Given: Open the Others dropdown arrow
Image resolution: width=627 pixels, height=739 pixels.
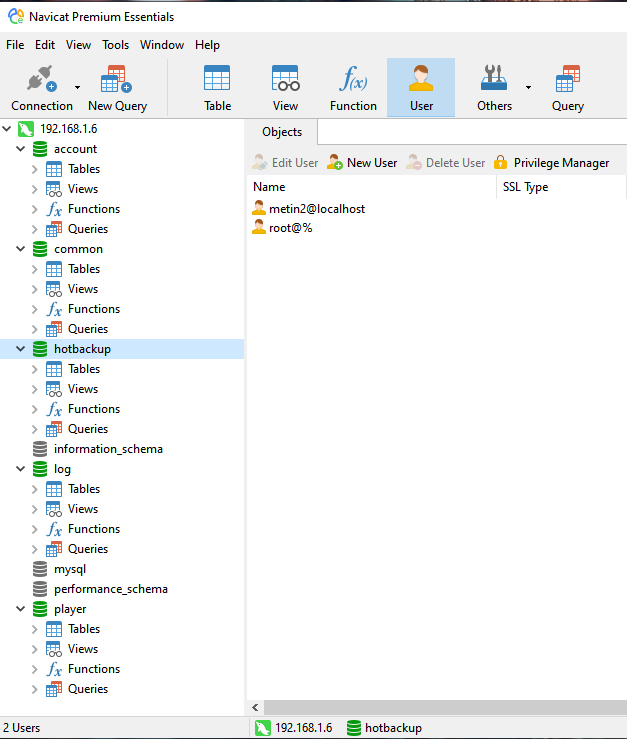Looking at the screenshot, I should [x=528, y=87].
